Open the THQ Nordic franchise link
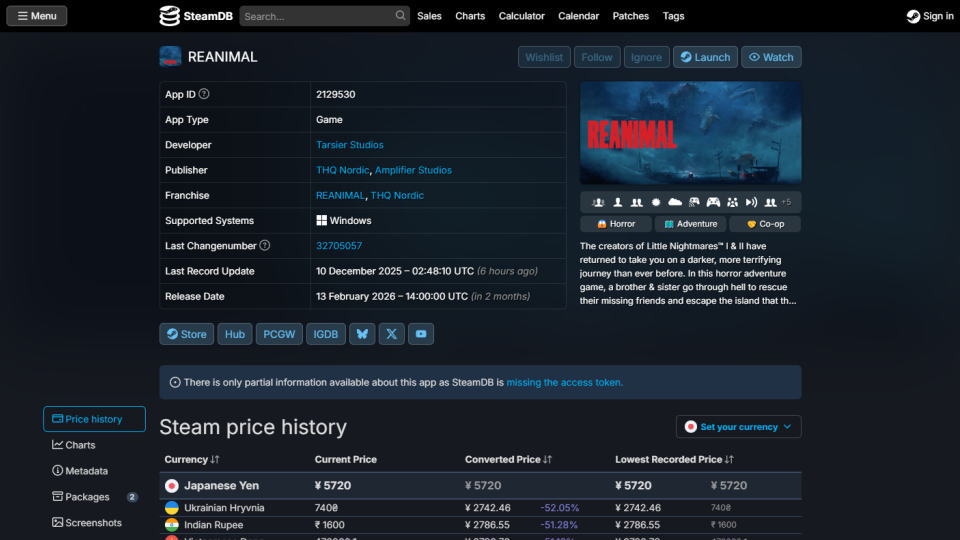The height and width of the screenshot is (540, 960). pos(397,195)
